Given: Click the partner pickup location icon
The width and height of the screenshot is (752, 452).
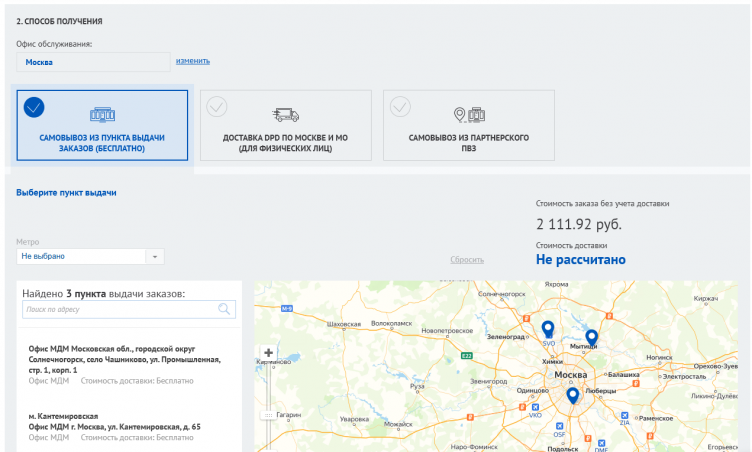Looking at the screenshot, I should [468, 114].
